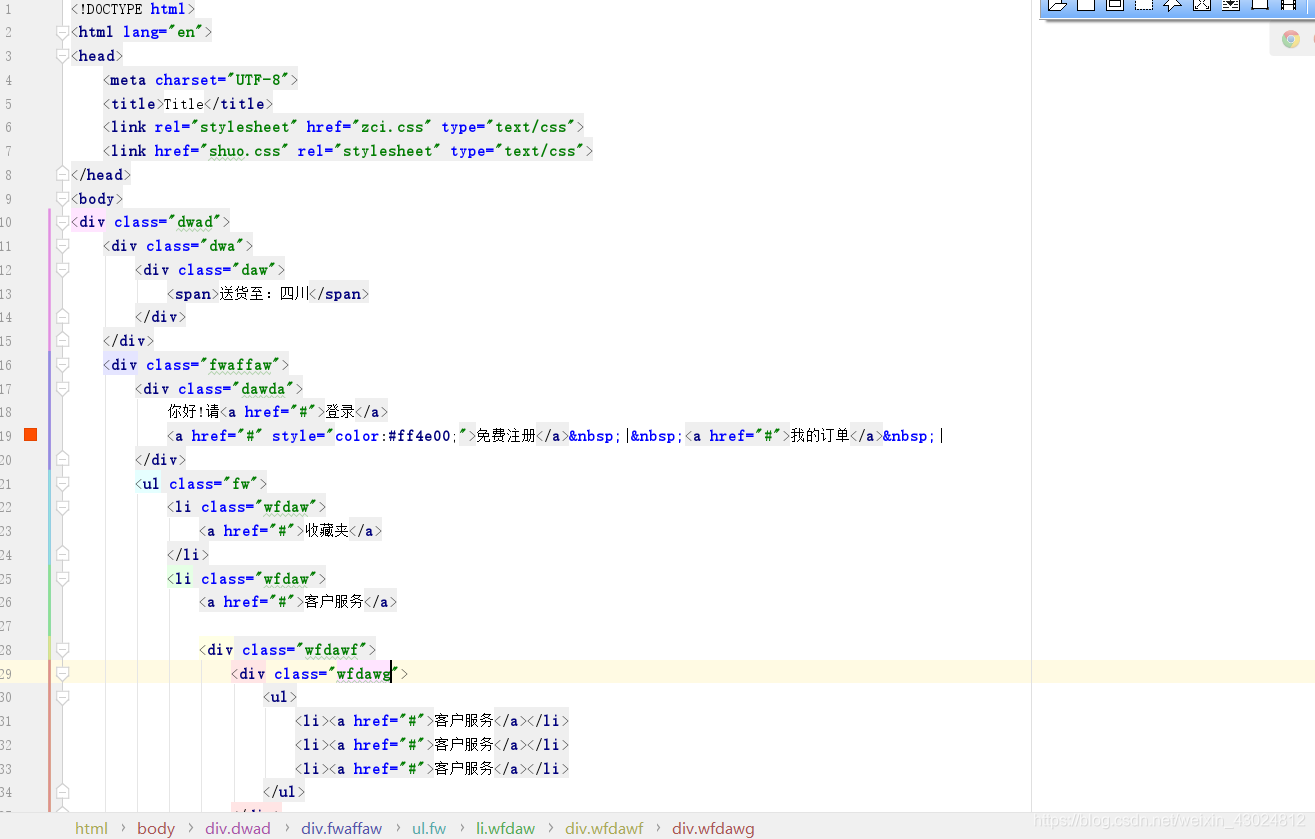Collapse first li class="wfdaw" fold on line 22

point(63,507)
